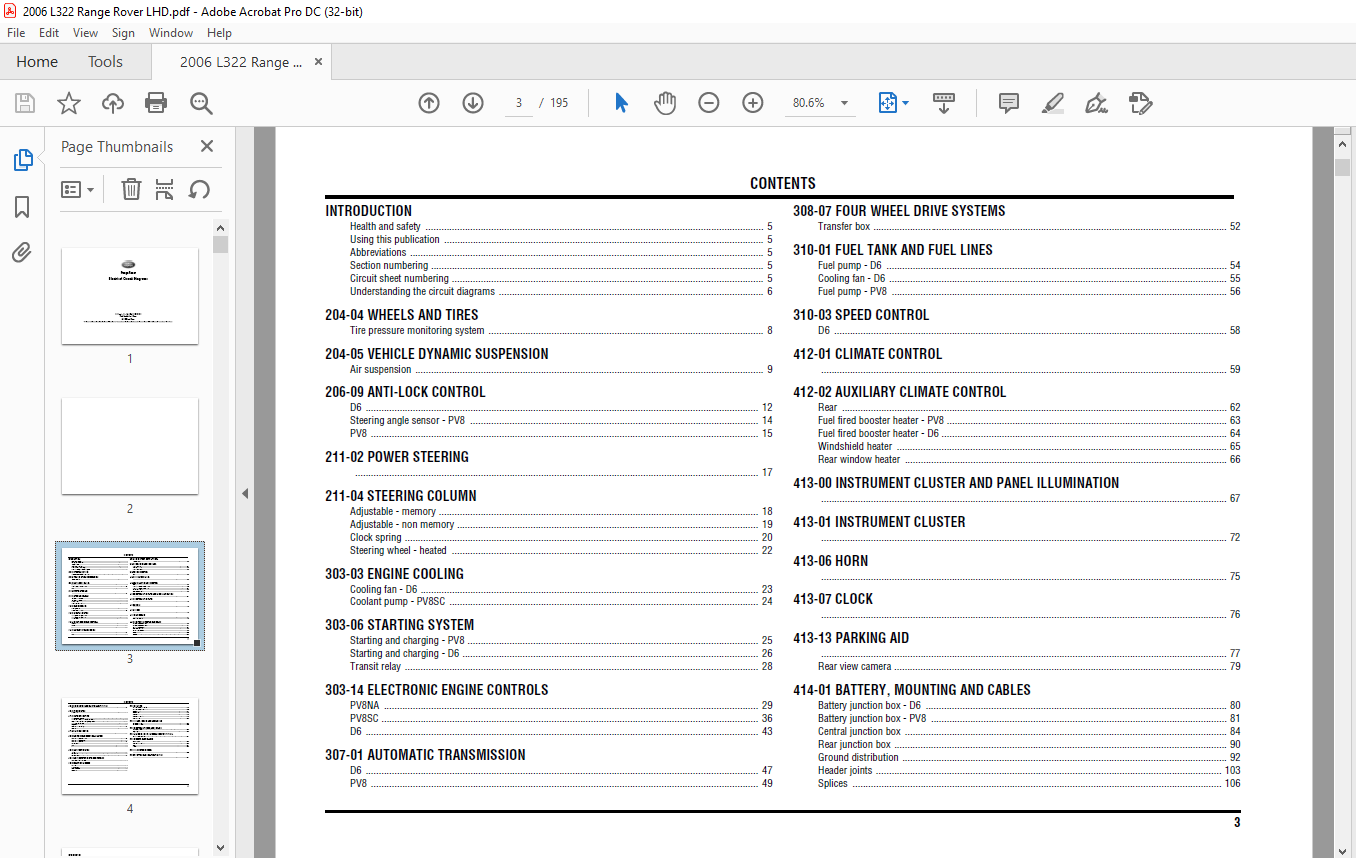Select page 4 thumbnail

(130, 746)
